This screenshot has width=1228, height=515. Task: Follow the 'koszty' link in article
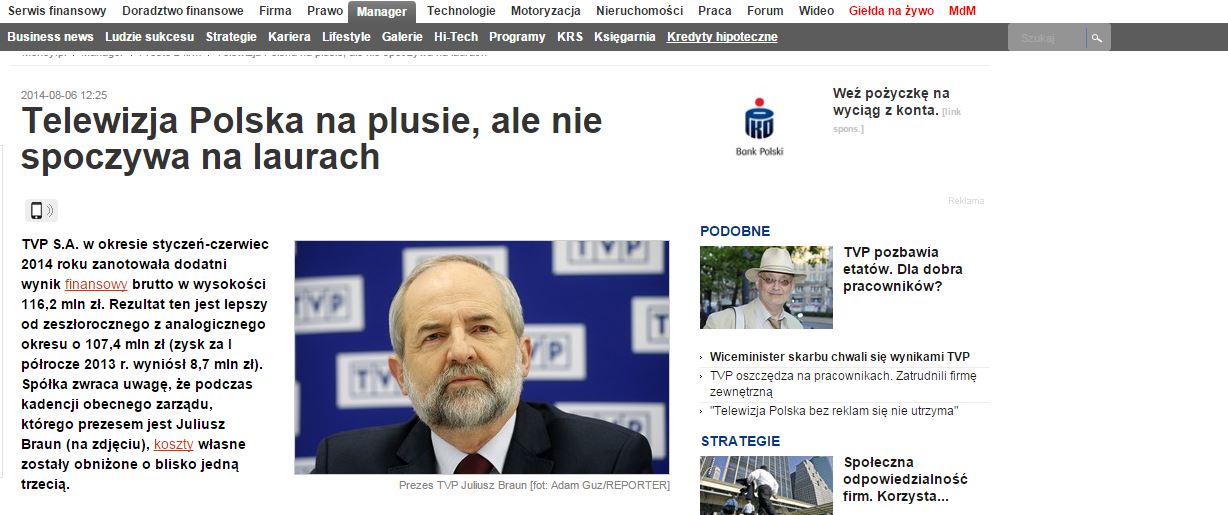tap(173, 444)
